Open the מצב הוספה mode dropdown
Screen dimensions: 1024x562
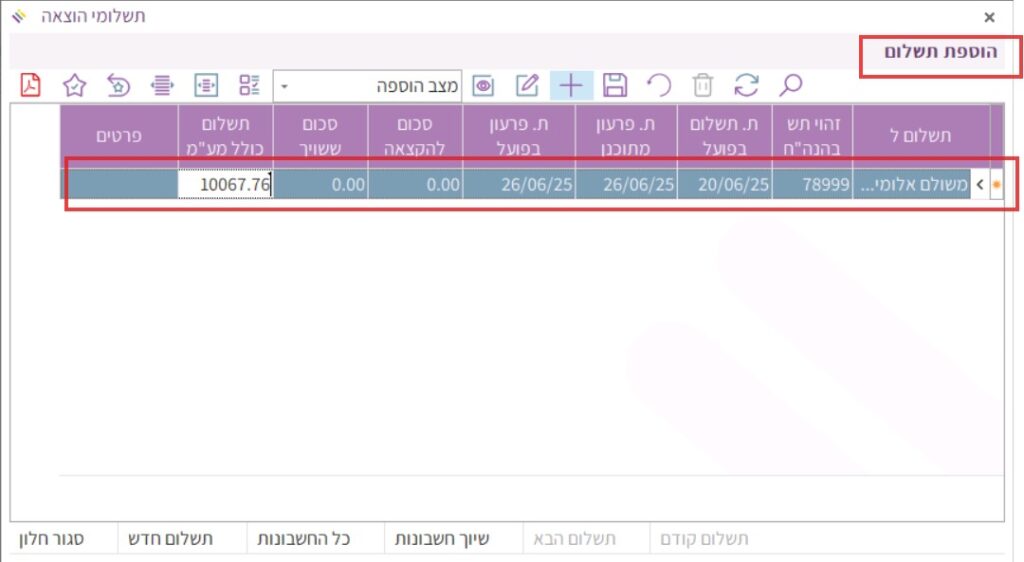tap(284, 86)
